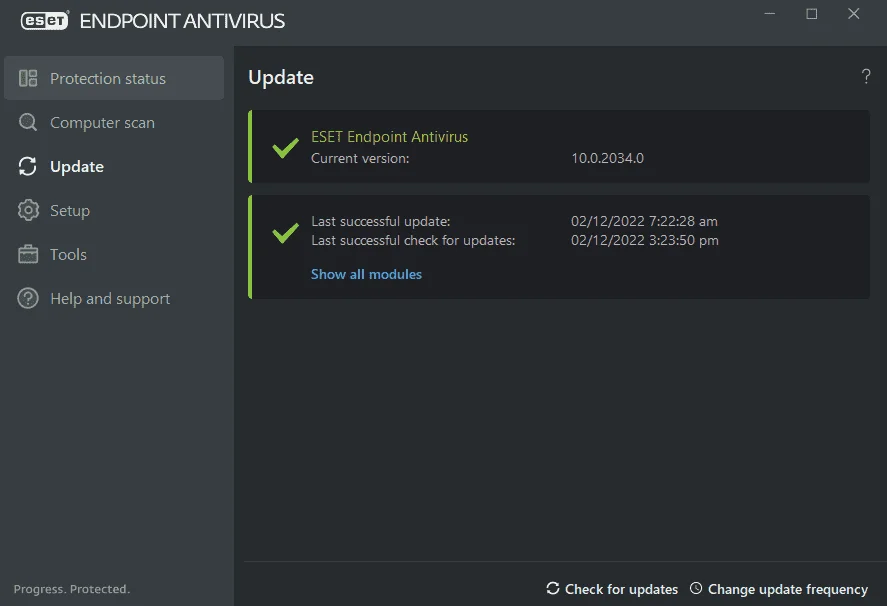The height and width of the screenshot is (606, 887).
Task: Click the Current version: label
Action: tap(360, 158)
